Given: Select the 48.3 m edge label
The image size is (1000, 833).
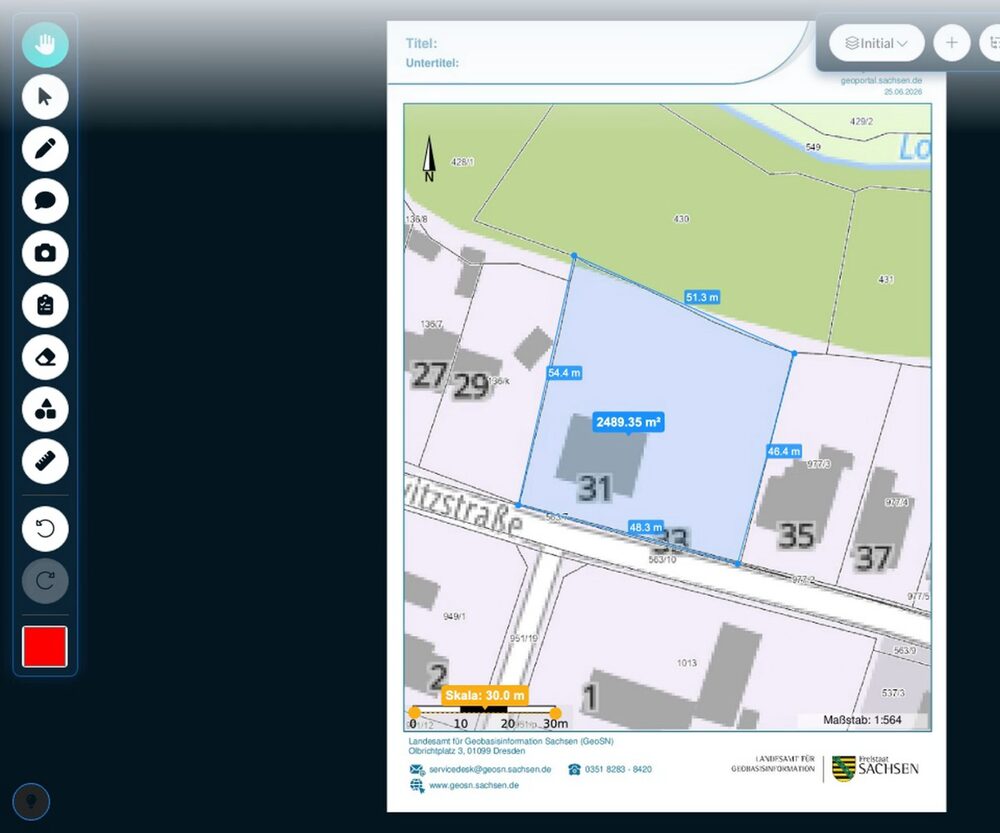Looking at the screenshot, I should 645,527.
